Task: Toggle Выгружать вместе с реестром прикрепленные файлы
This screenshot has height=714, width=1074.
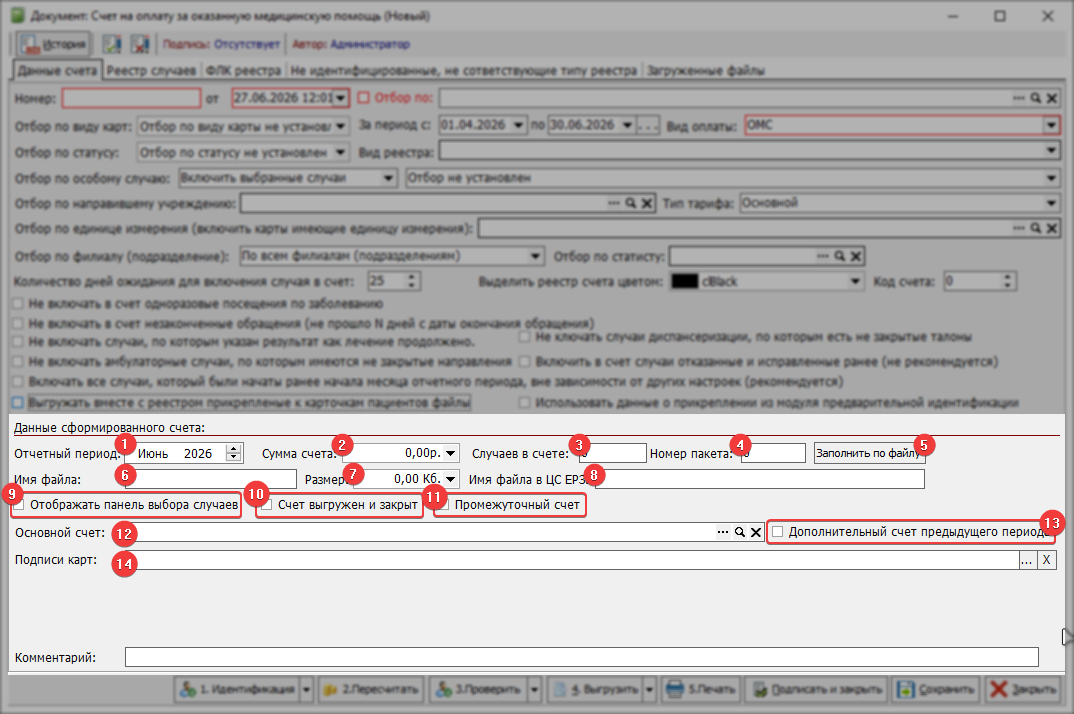Action: (x=18, y=402)
